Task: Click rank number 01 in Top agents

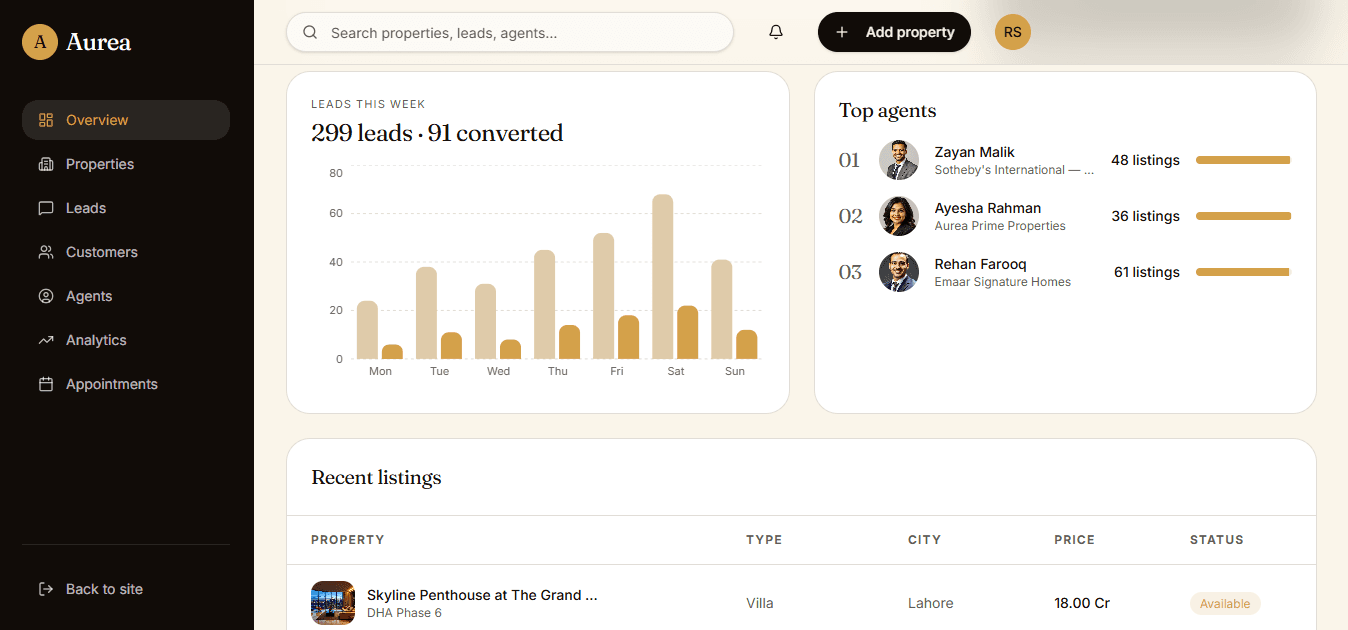Action: [x=849, y=160]
